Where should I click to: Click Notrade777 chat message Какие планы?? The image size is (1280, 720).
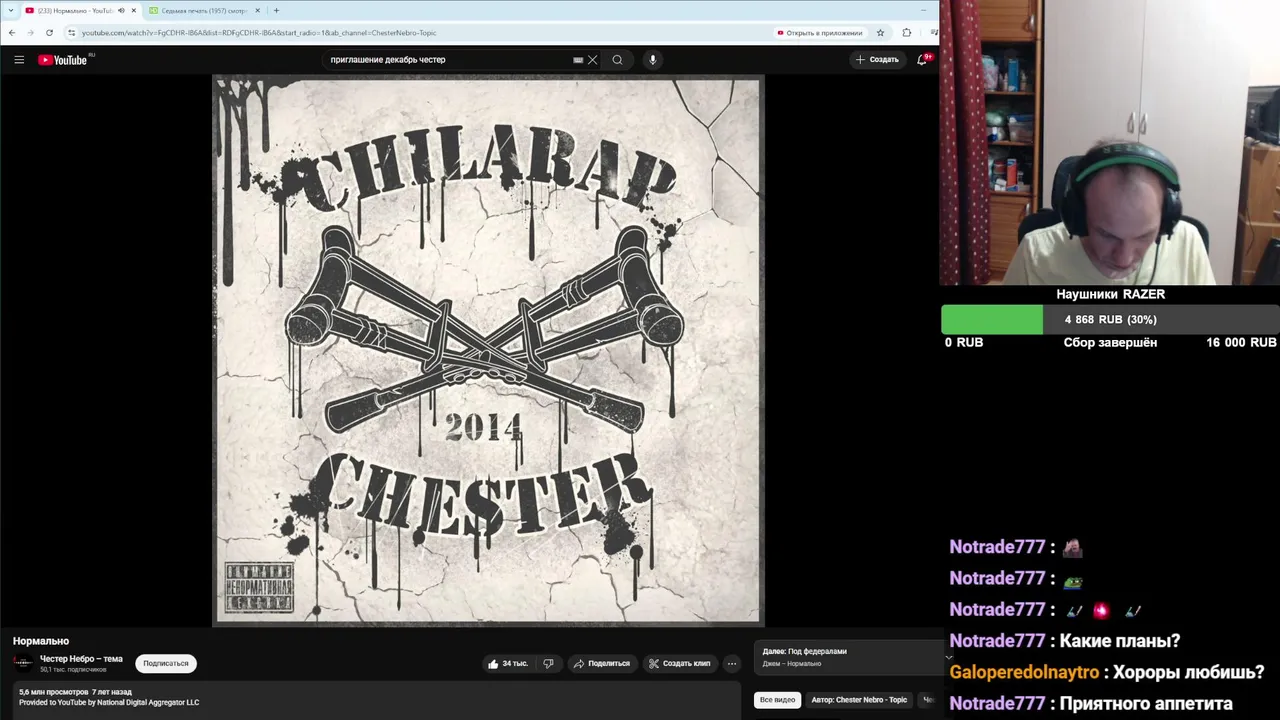(x=1065, y=641)
